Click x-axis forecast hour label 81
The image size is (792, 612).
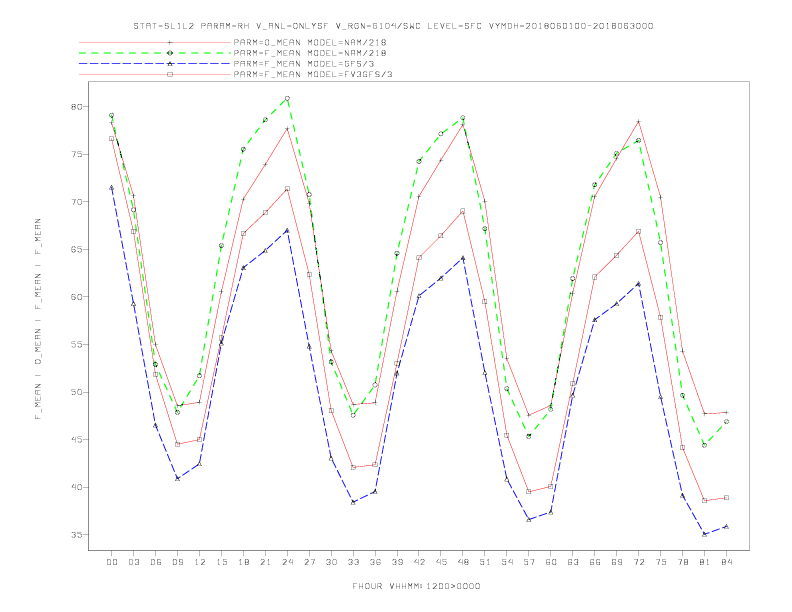click(705, 562)
